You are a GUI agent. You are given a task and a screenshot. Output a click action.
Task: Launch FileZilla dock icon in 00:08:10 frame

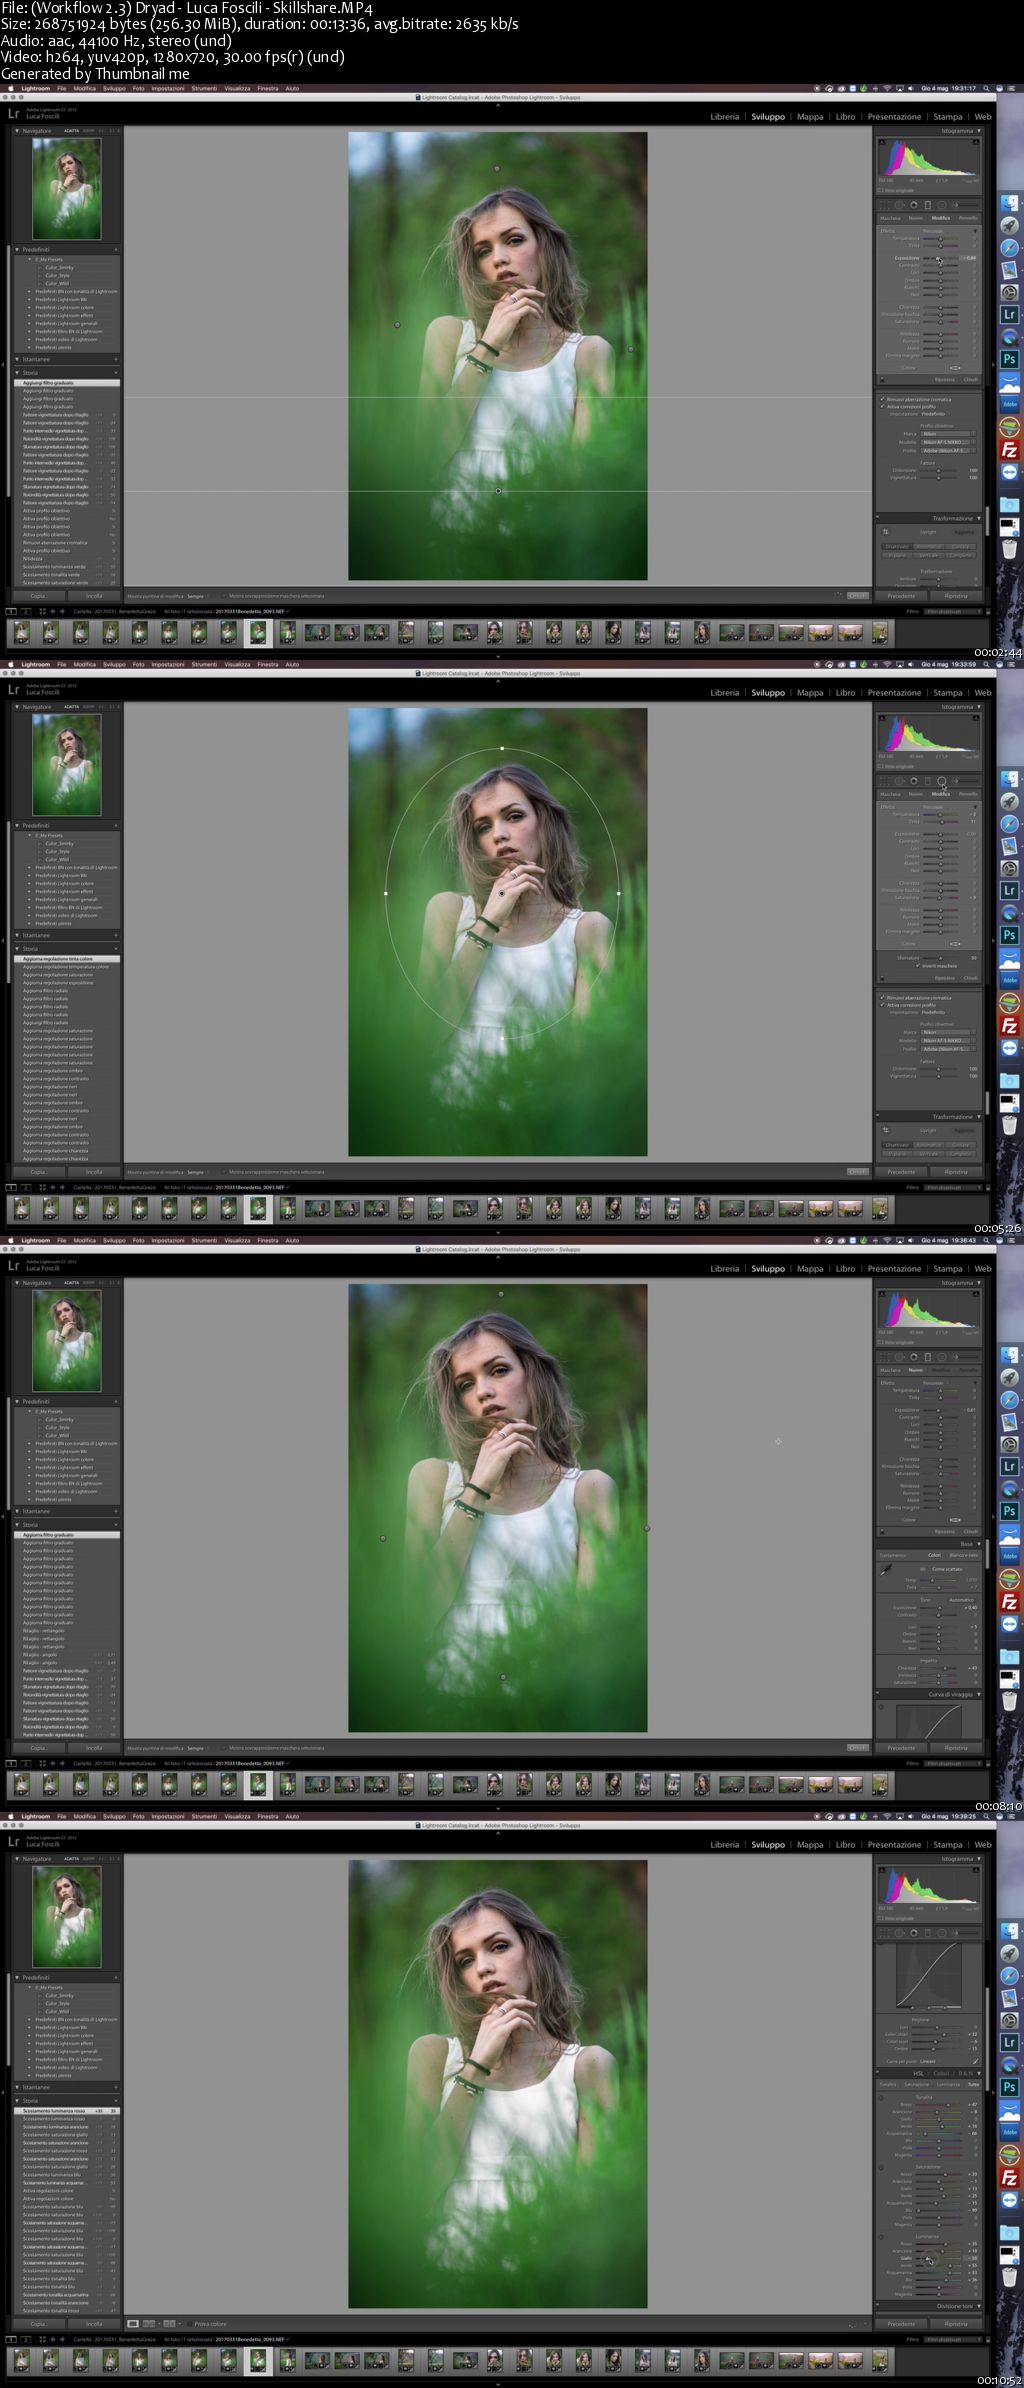click(x=1009, y=1602)
